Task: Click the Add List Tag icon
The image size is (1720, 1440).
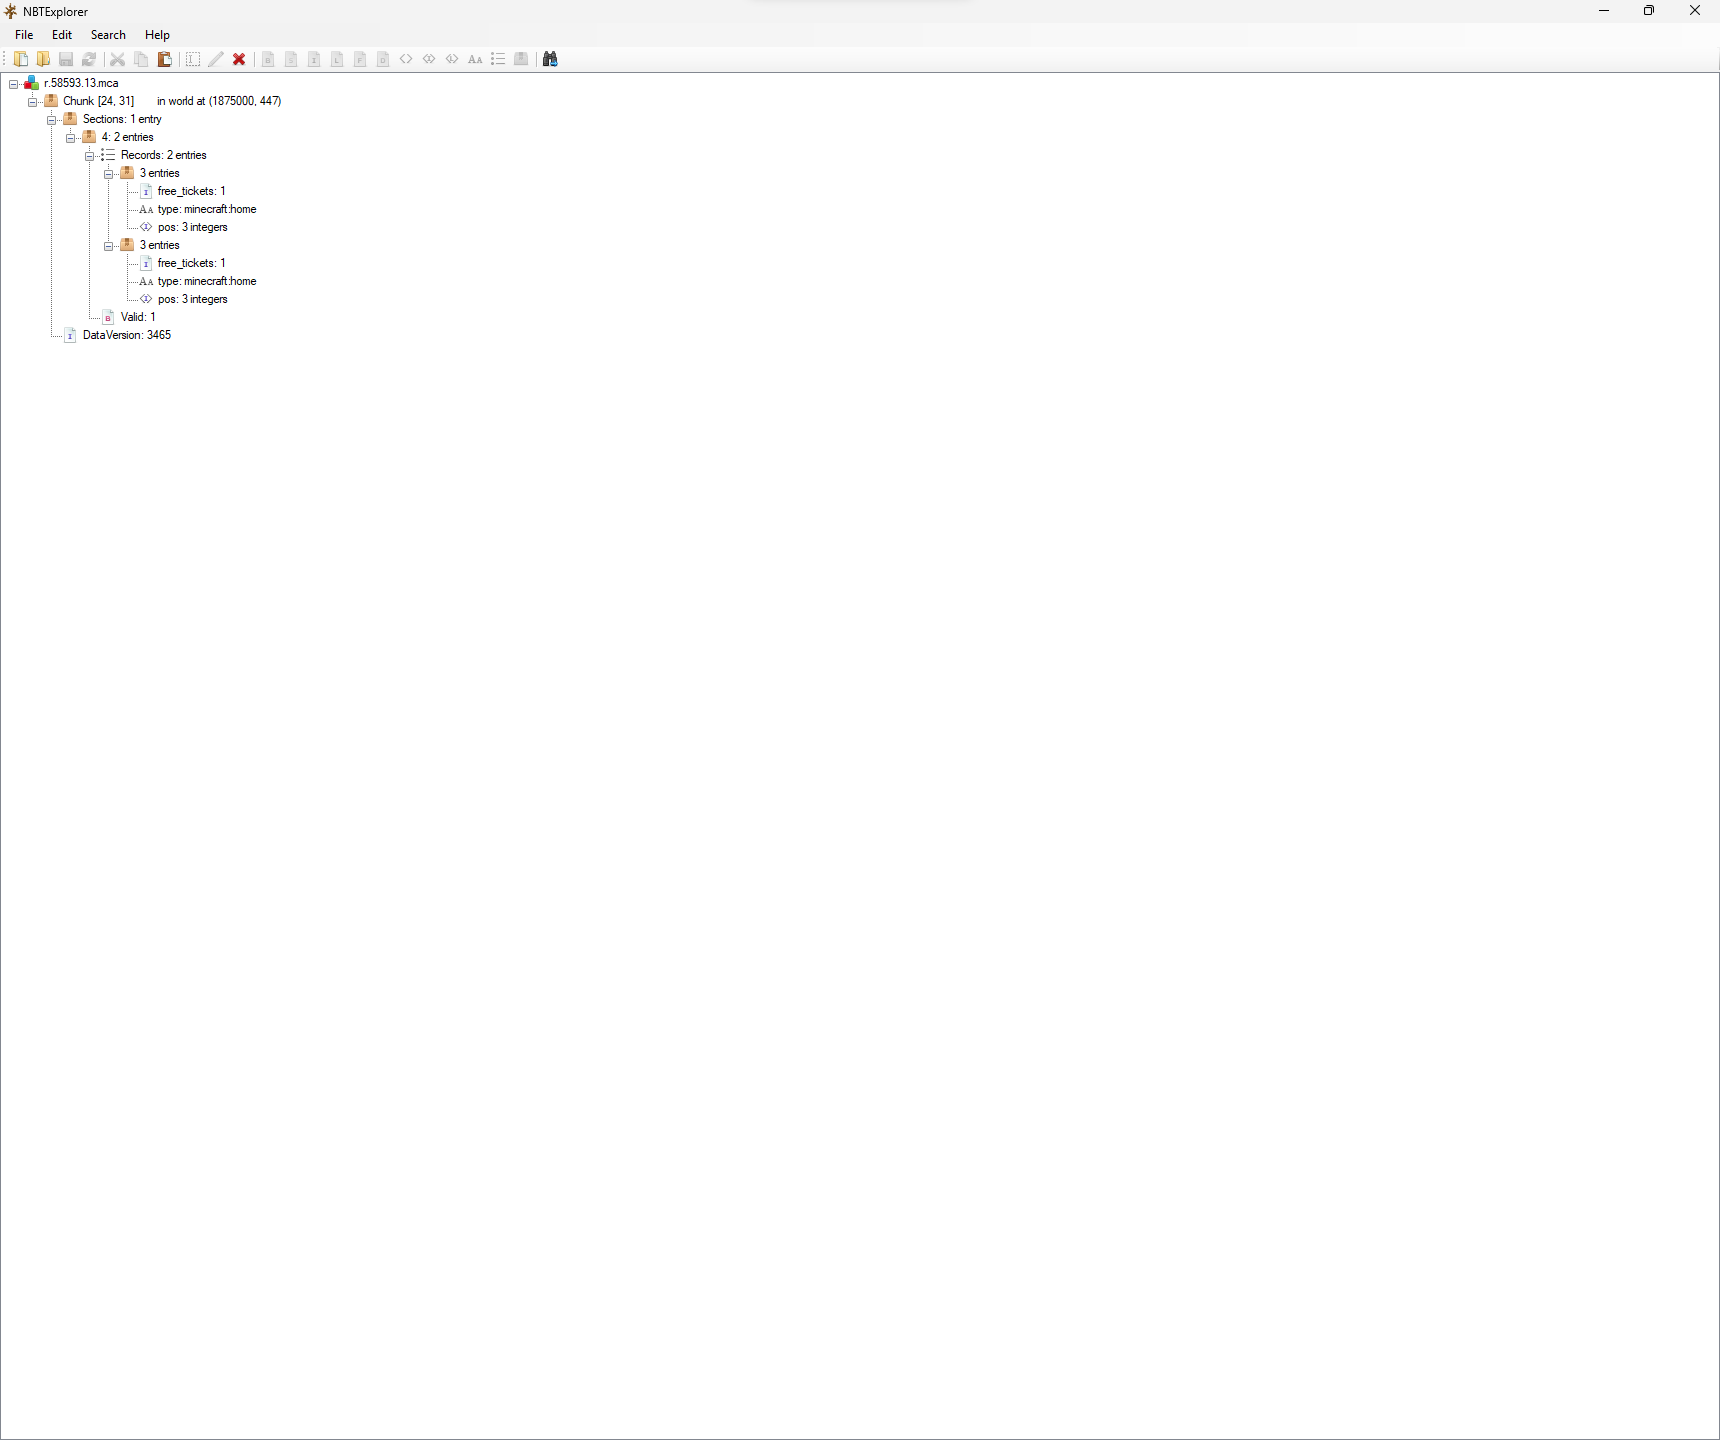Action: pos(497,59)
